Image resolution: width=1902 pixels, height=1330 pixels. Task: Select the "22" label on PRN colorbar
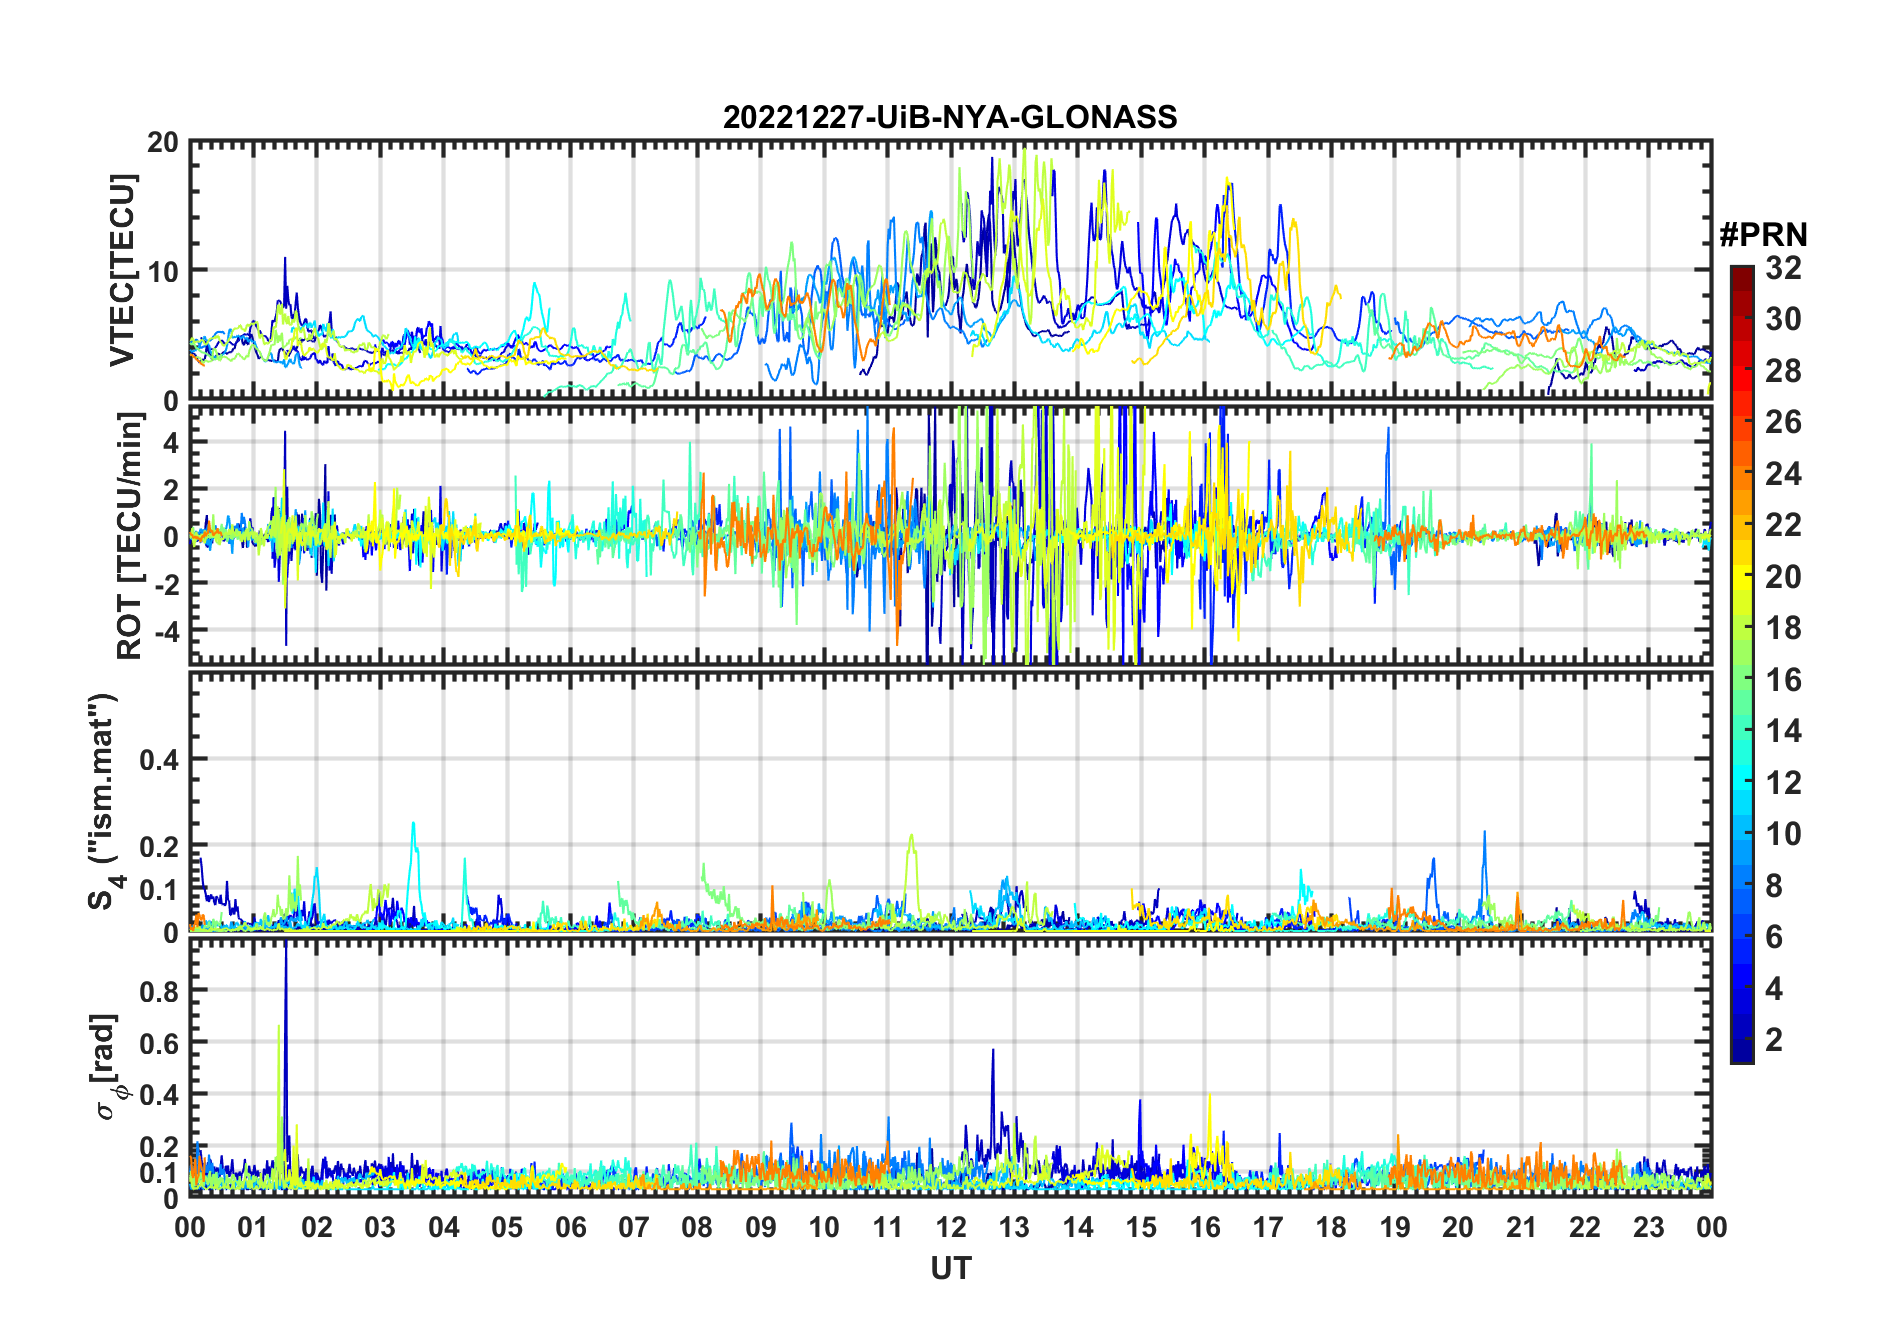tap(1783, 525)
